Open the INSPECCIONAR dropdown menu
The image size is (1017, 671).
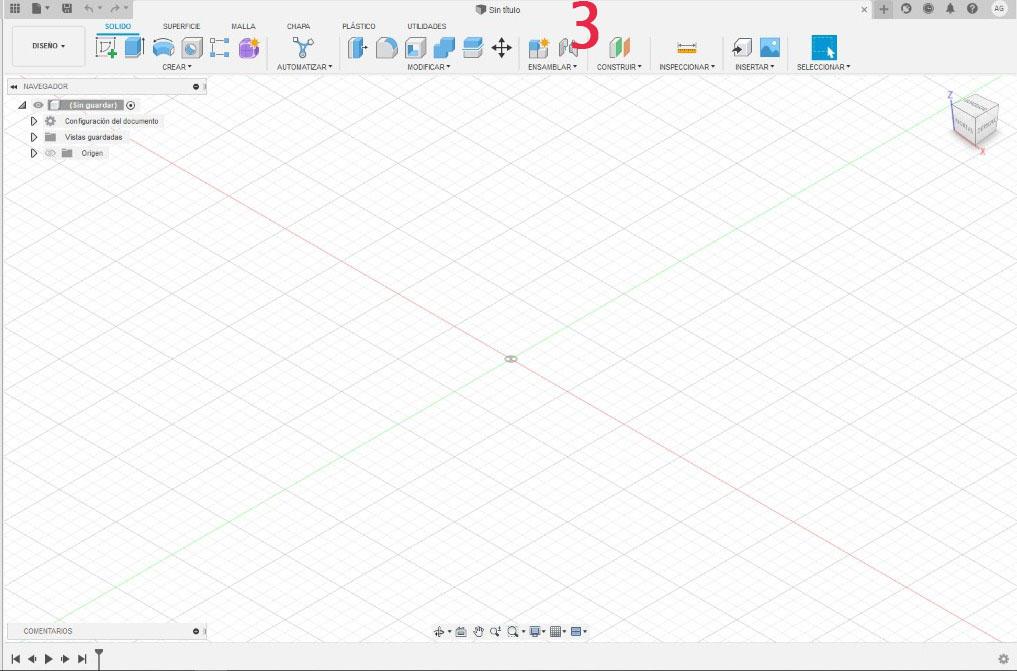click(687, 67)
